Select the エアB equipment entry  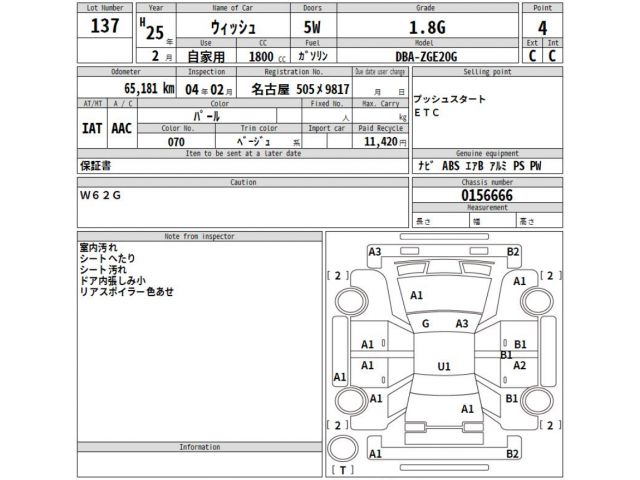[474, 166]
